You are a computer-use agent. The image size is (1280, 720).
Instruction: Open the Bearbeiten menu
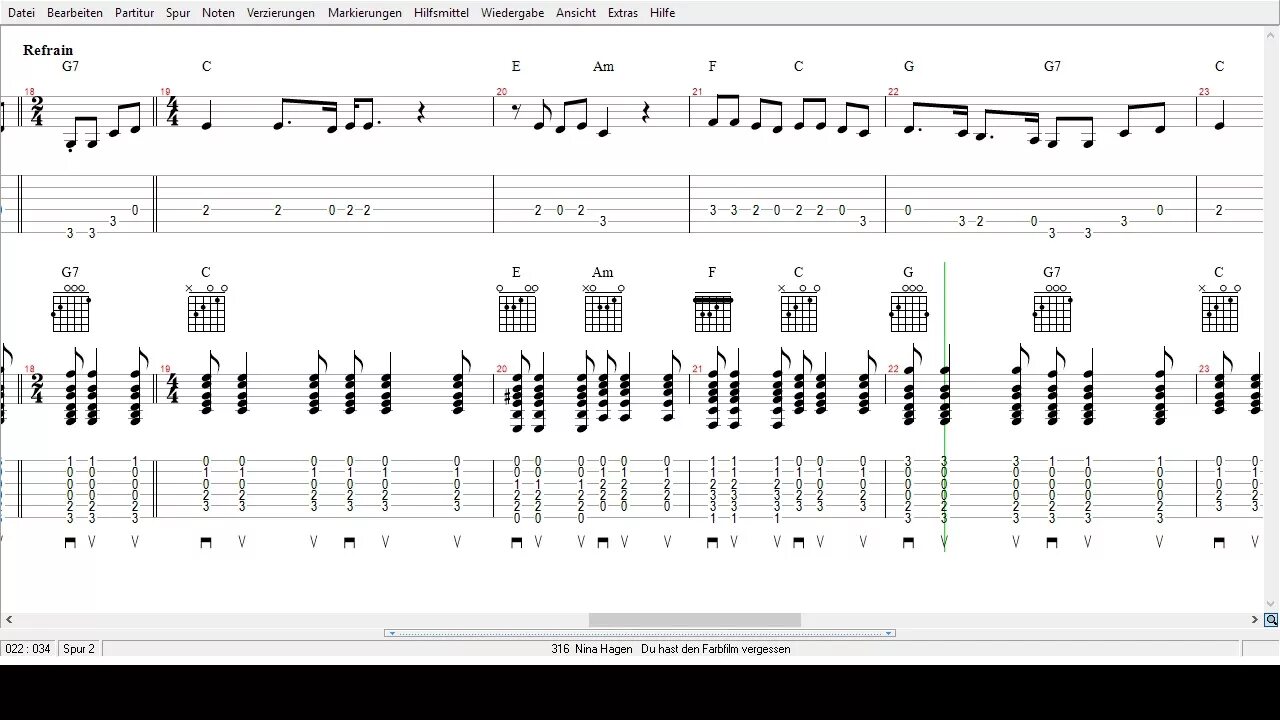[x=75, y=13]
